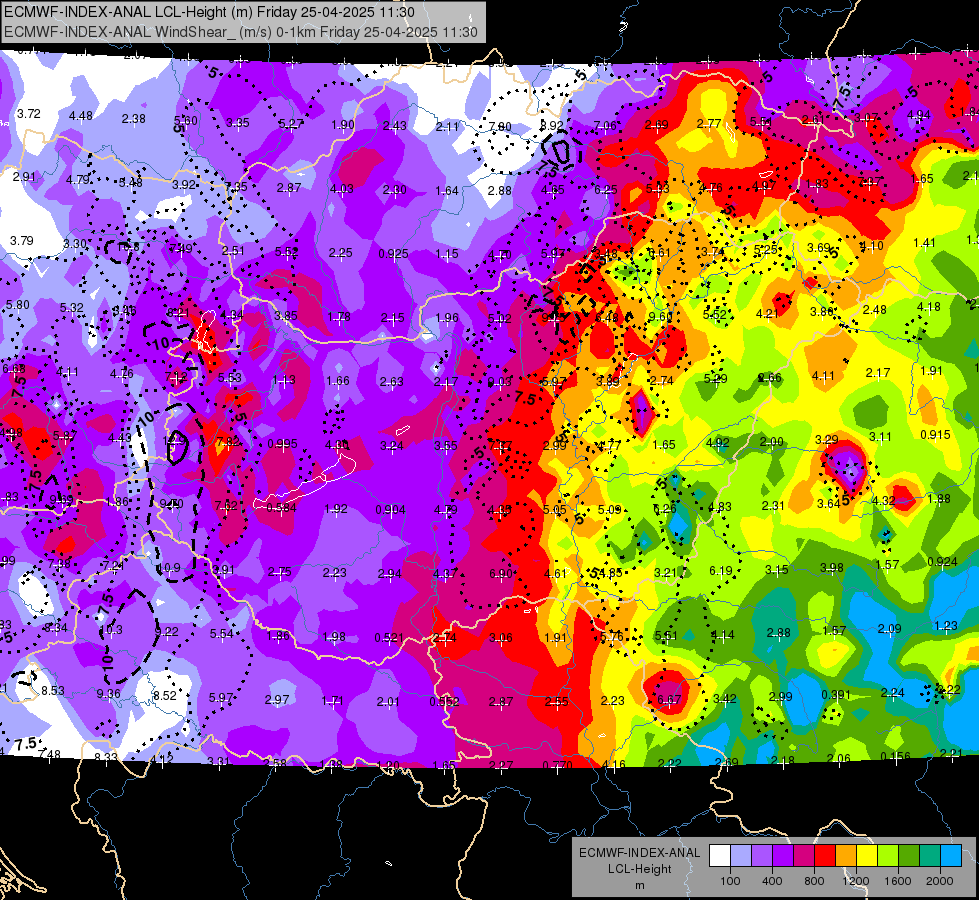
Task: Click the WindShear 0-1km title line
Action: tap(241, 32)
